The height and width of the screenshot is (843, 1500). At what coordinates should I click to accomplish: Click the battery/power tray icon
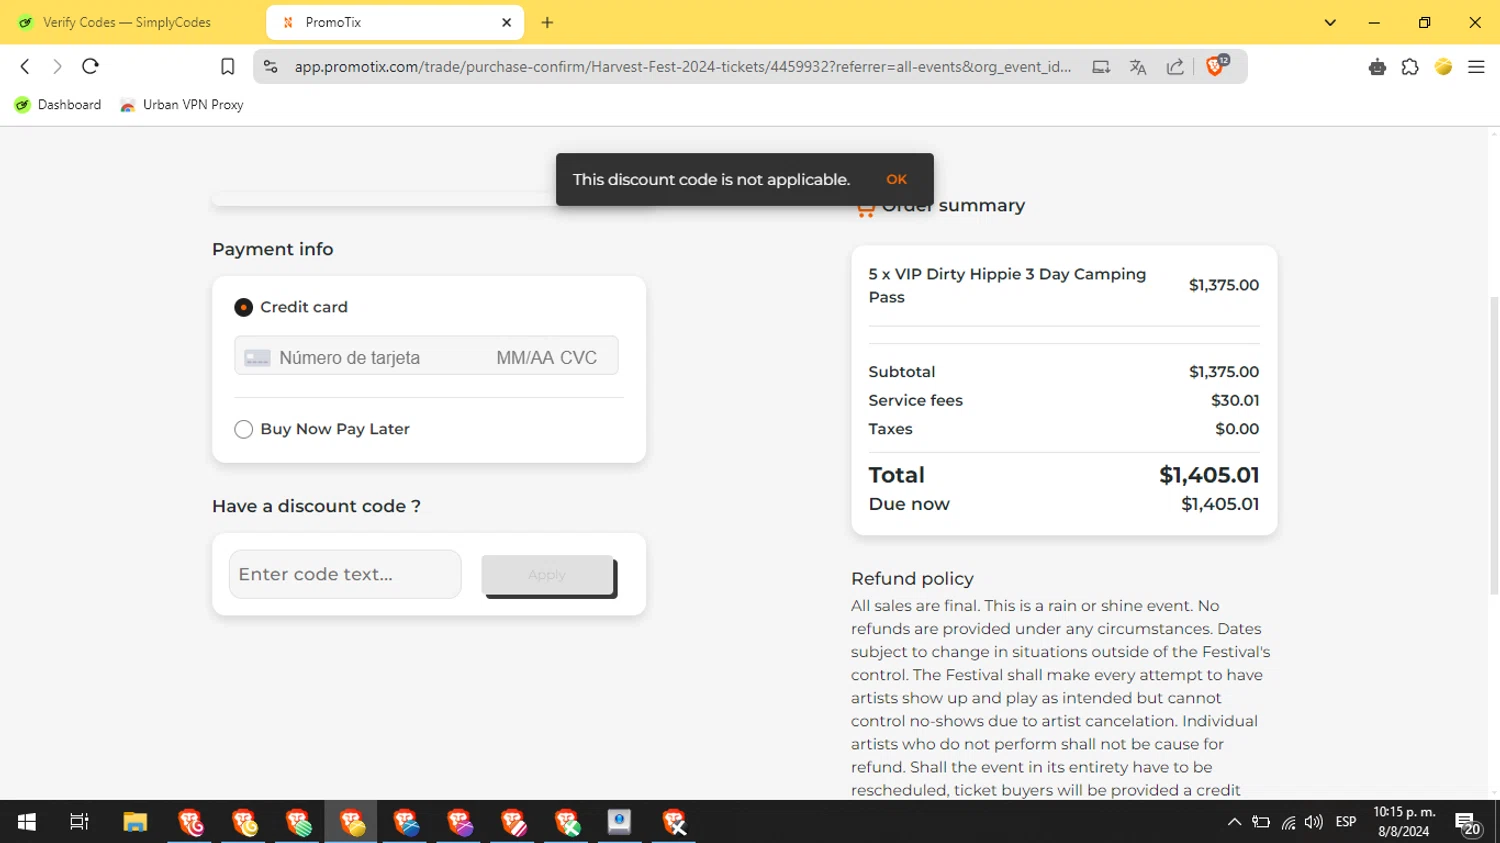click(1261, 822)
